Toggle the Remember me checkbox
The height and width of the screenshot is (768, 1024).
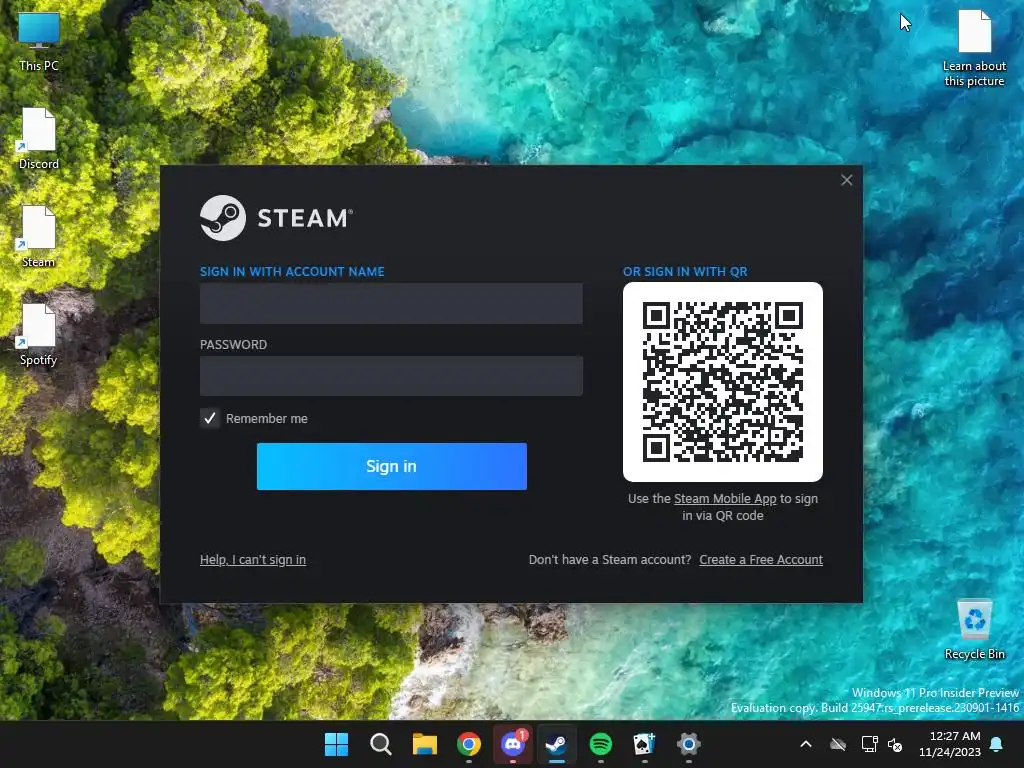(210, 418)
